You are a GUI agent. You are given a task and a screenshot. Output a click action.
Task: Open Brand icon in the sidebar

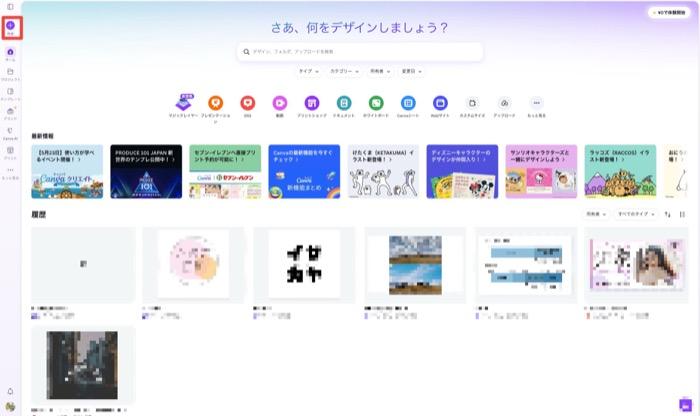click(10, 111)
